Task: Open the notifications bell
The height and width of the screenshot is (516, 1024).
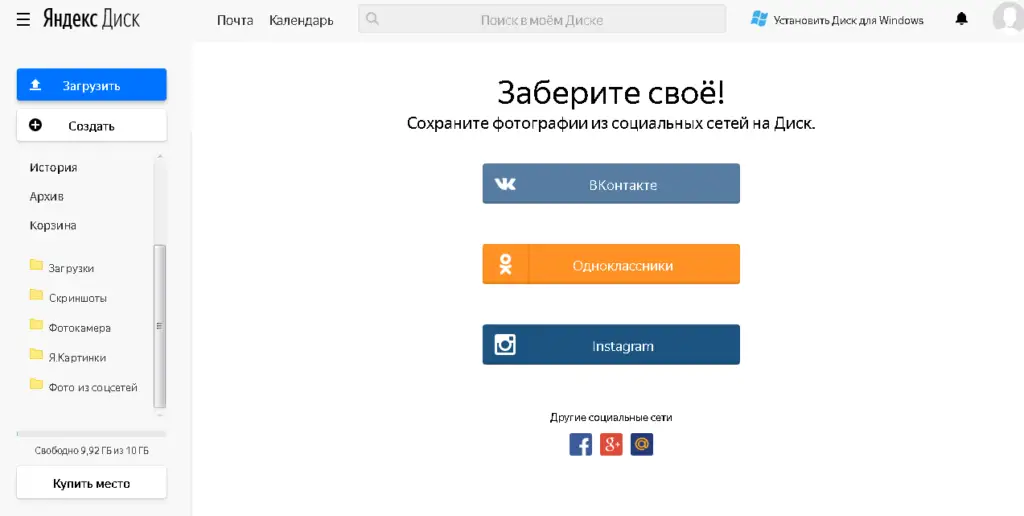Action: click(961, 19)
